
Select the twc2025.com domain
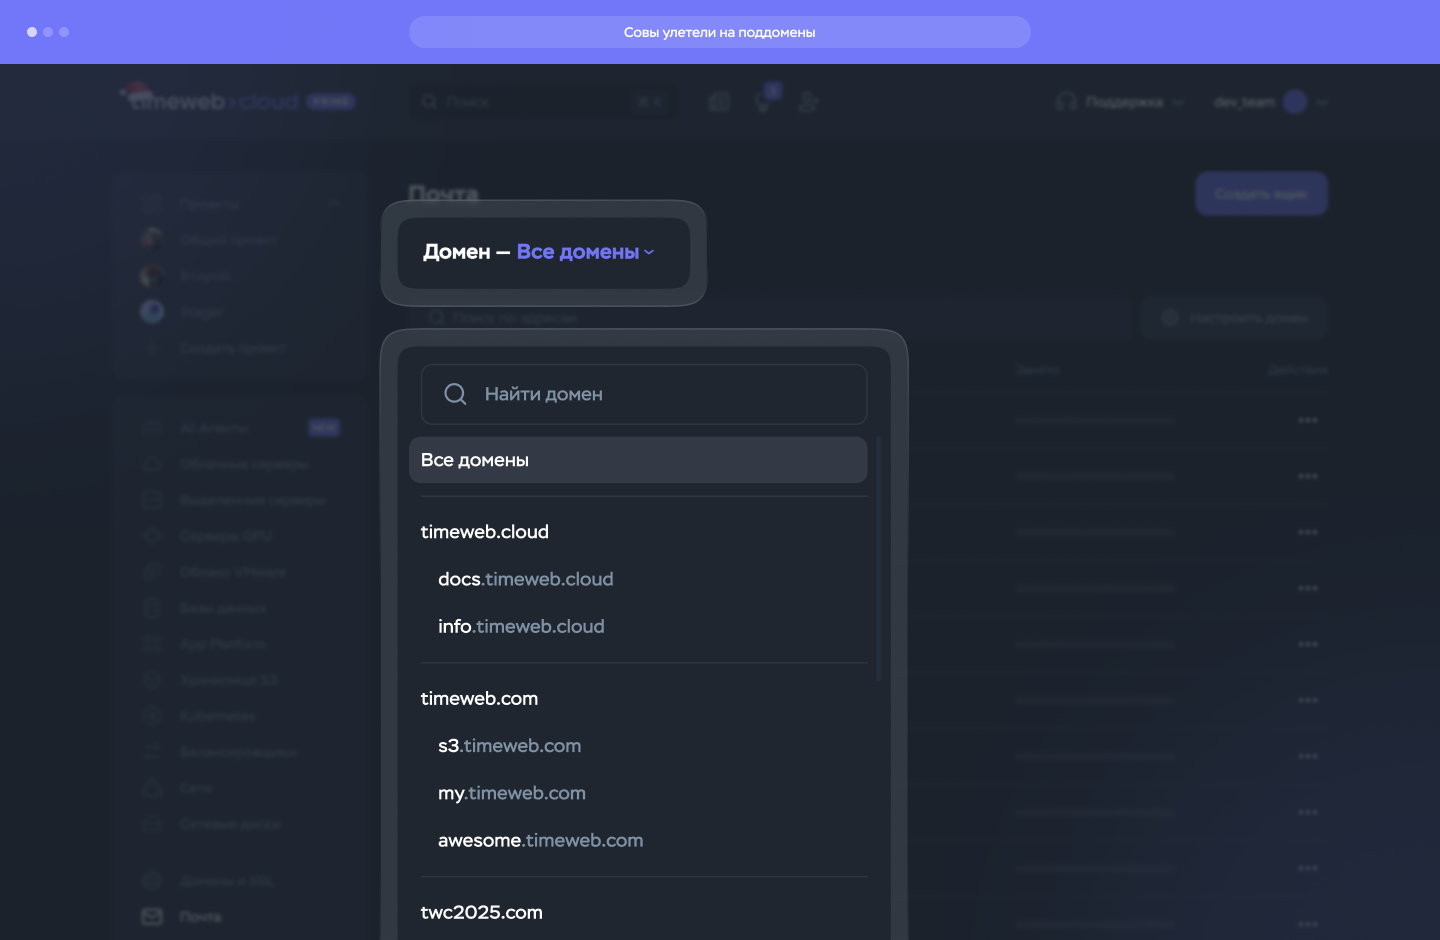click(x=482, y=912)
